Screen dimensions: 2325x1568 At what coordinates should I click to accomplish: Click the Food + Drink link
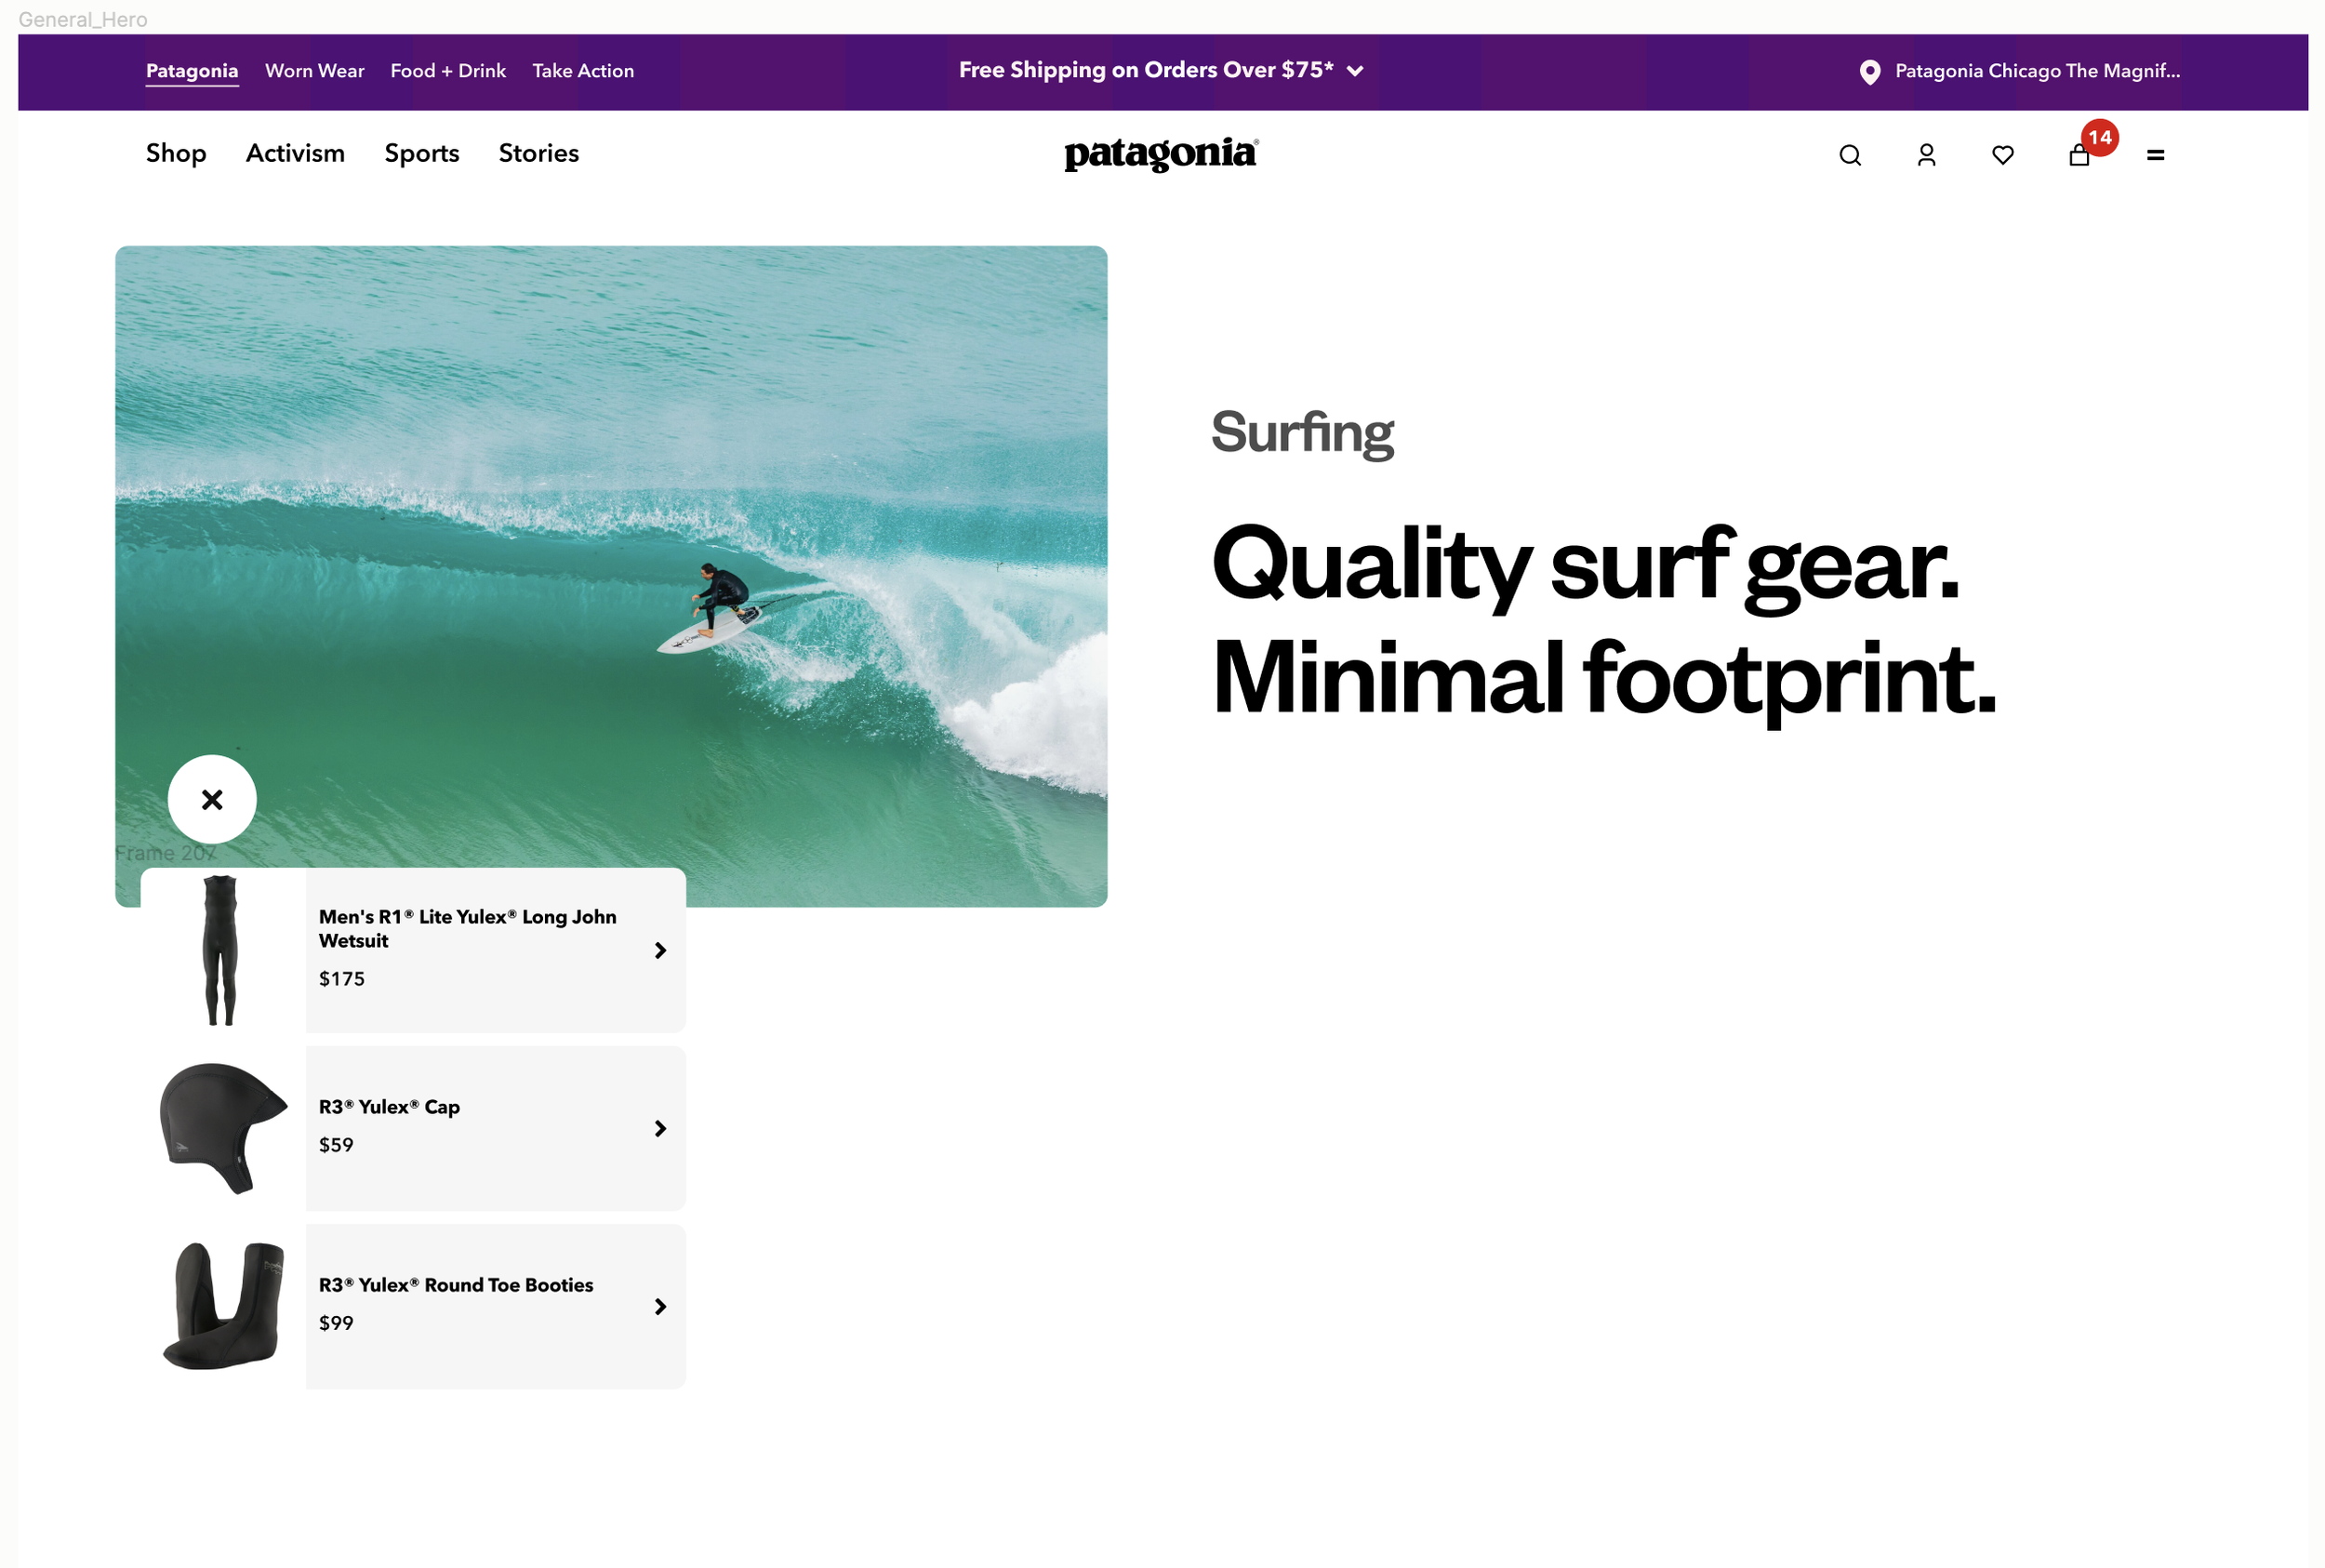pyautogui.click(x=448, y=71)
